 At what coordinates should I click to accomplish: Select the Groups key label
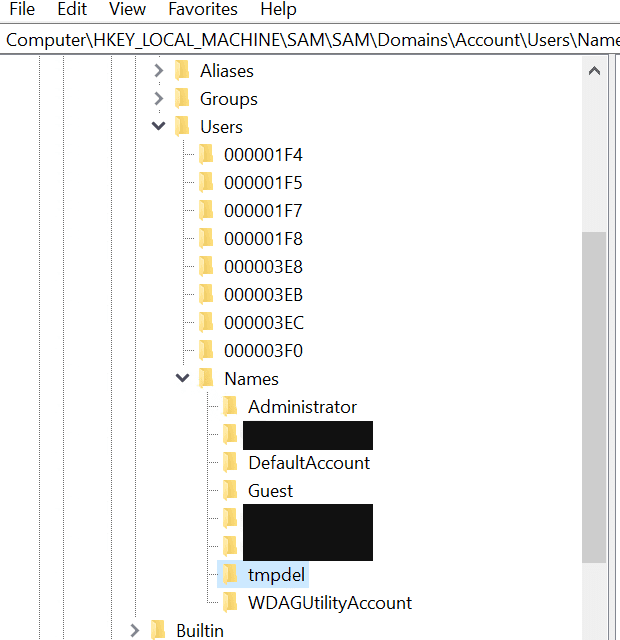(229, 99)
